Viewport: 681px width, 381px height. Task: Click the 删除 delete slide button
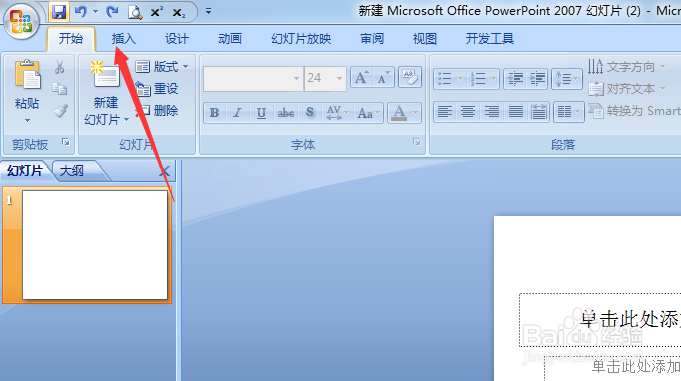tap(157, 111)
